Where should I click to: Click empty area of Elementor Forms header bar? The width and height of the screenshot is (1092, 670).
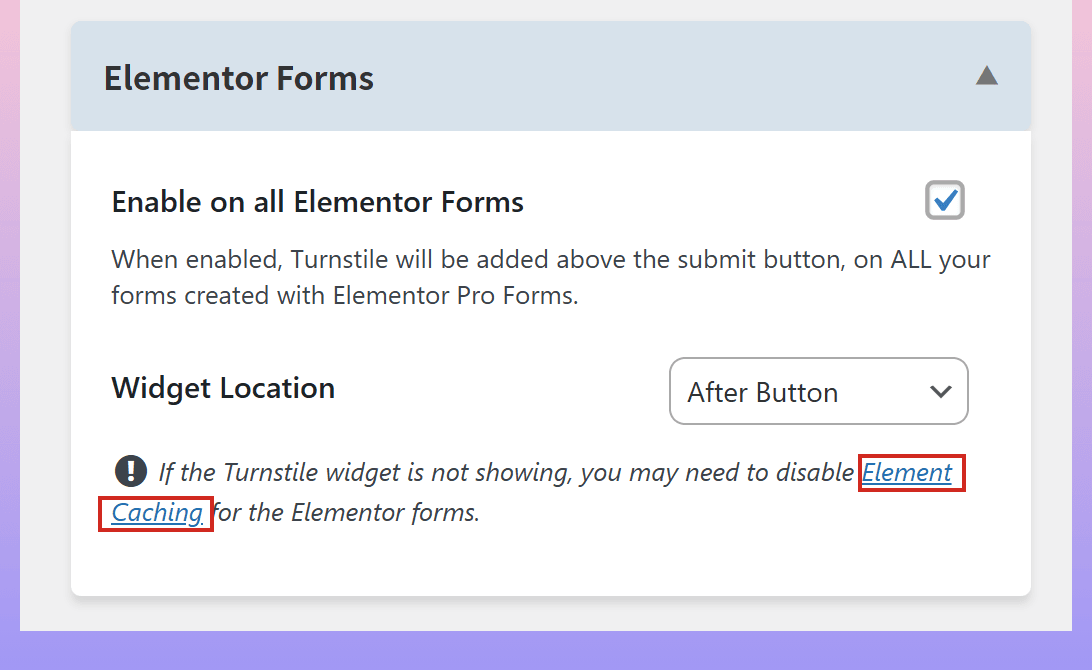pos(650,78)
